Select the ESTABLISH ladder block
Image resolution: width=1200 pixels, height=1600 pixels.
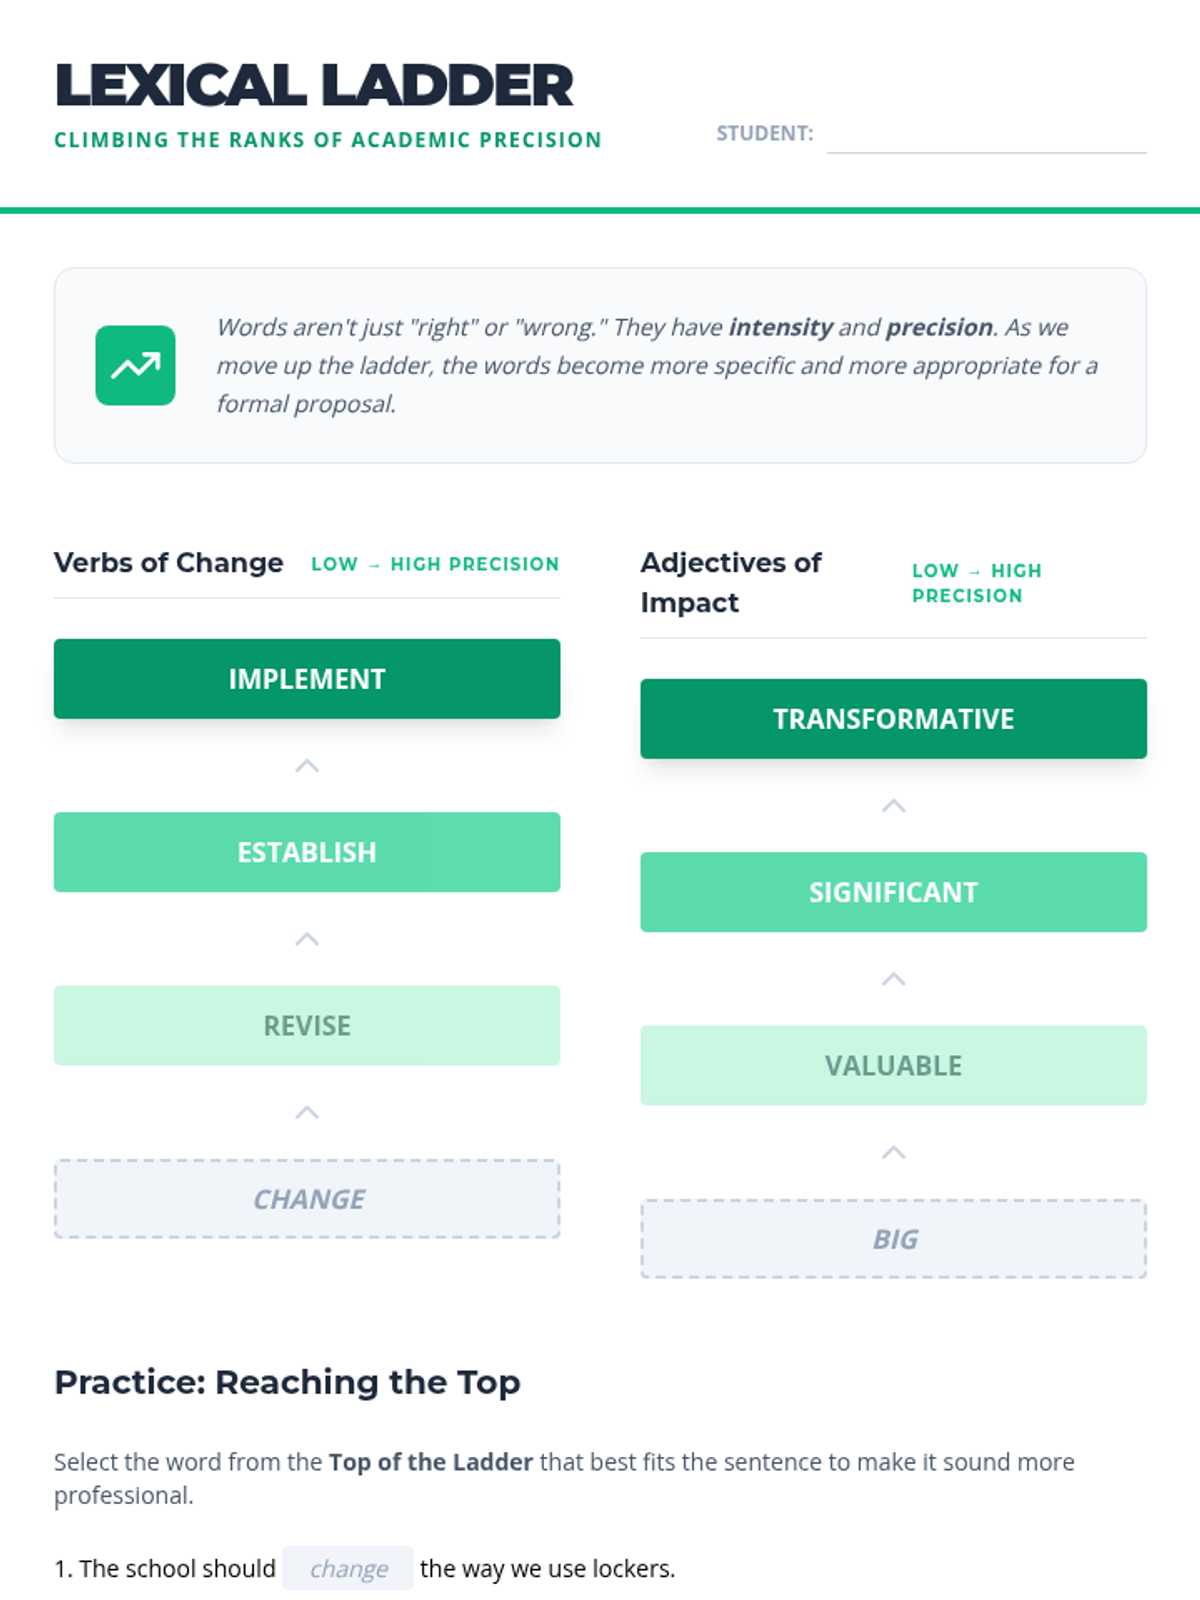click(x=307, y=852)
